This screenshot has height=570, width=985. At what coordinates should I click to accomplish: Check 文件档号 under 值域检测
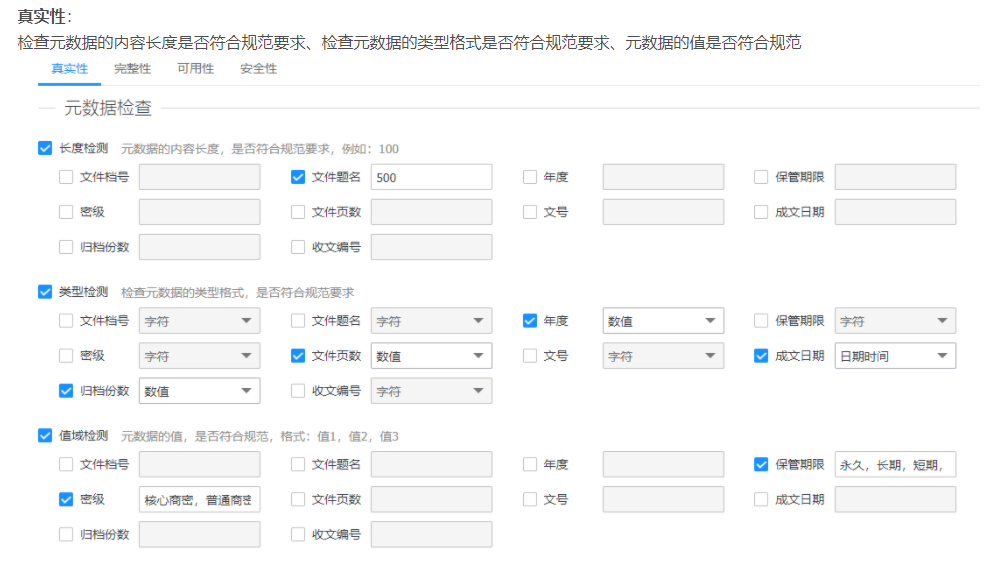66,464
